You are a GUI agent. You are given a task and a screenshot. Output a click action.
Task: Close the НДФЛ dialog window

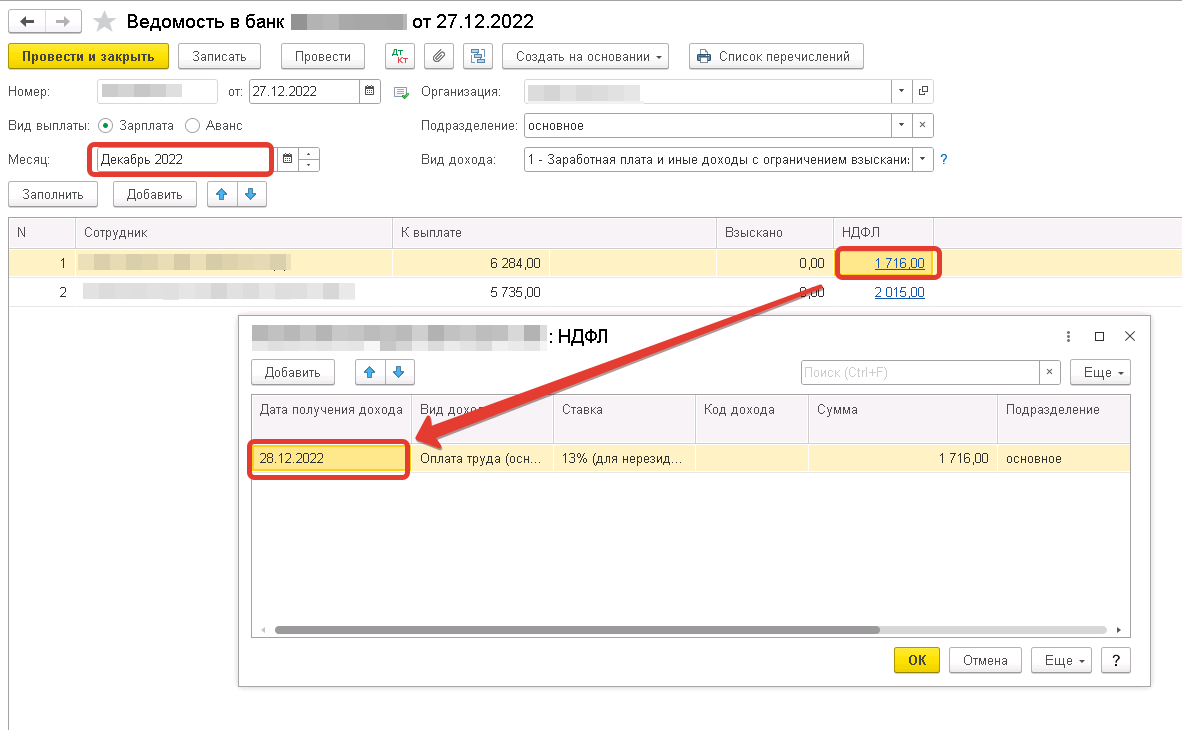point(1129,336)
